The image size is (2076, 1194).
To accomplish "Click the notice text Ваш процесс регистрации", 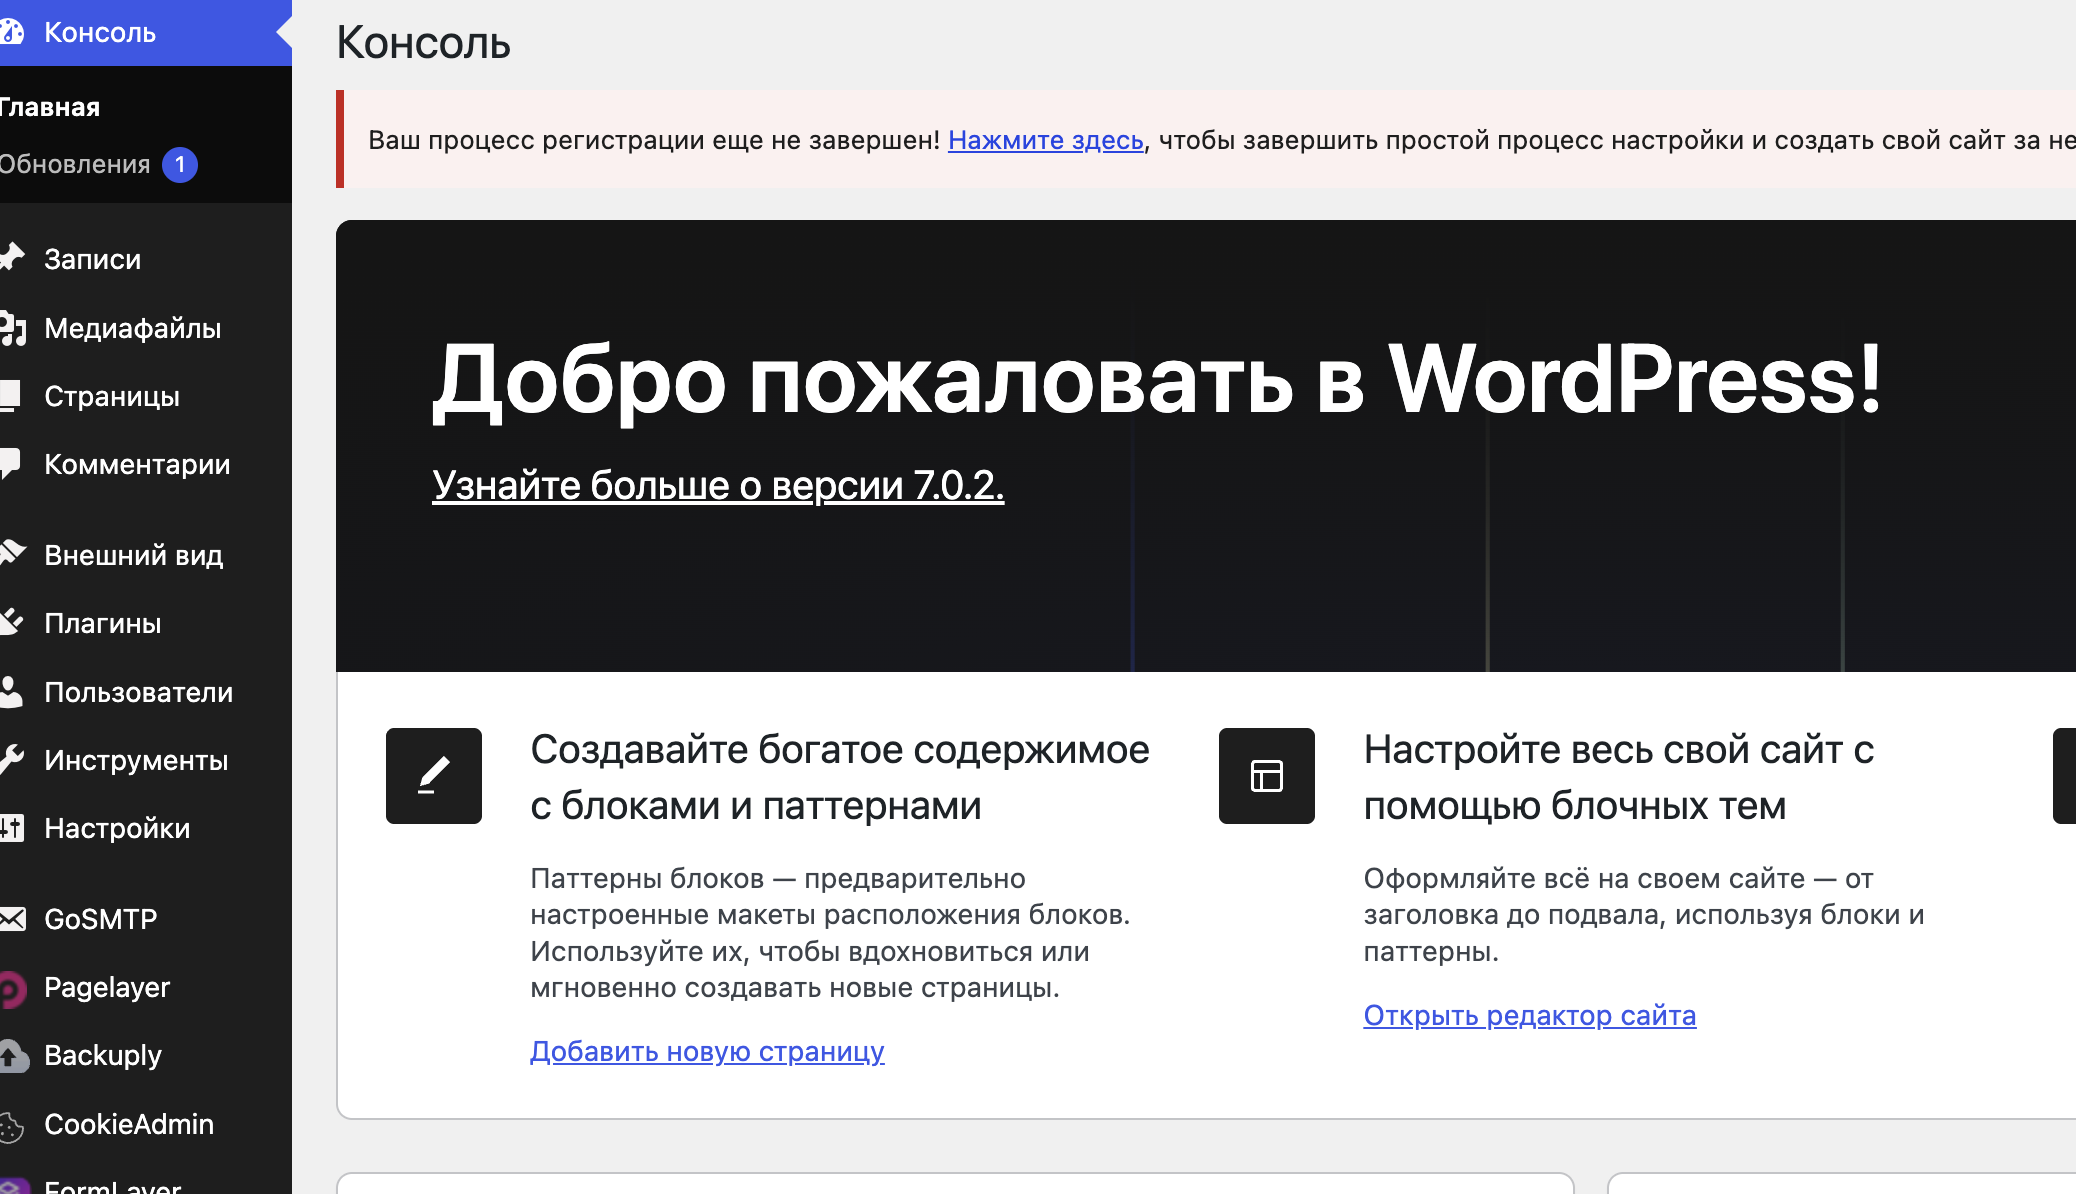I will tap(654, 140).
